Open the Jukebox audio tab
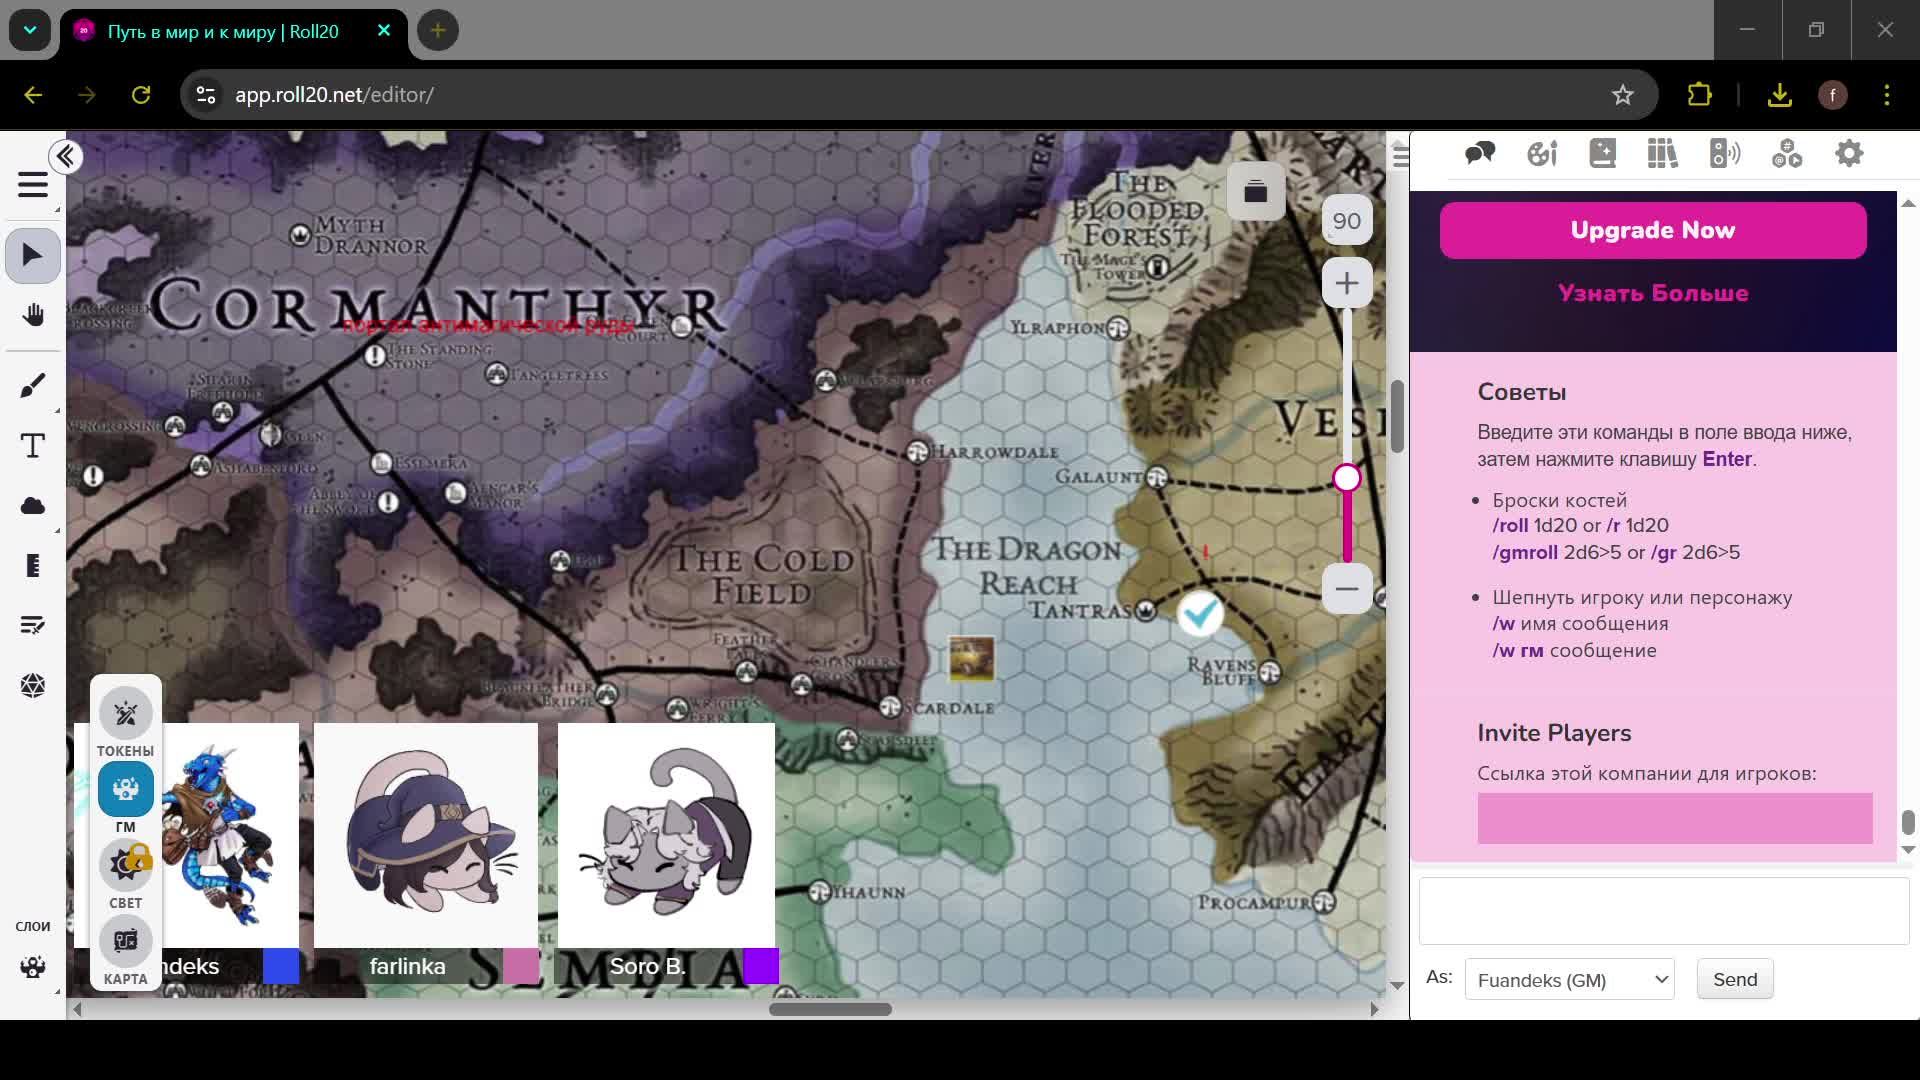Image resolution: width=1920 pixels, height=1080 pixels. 1725,154
